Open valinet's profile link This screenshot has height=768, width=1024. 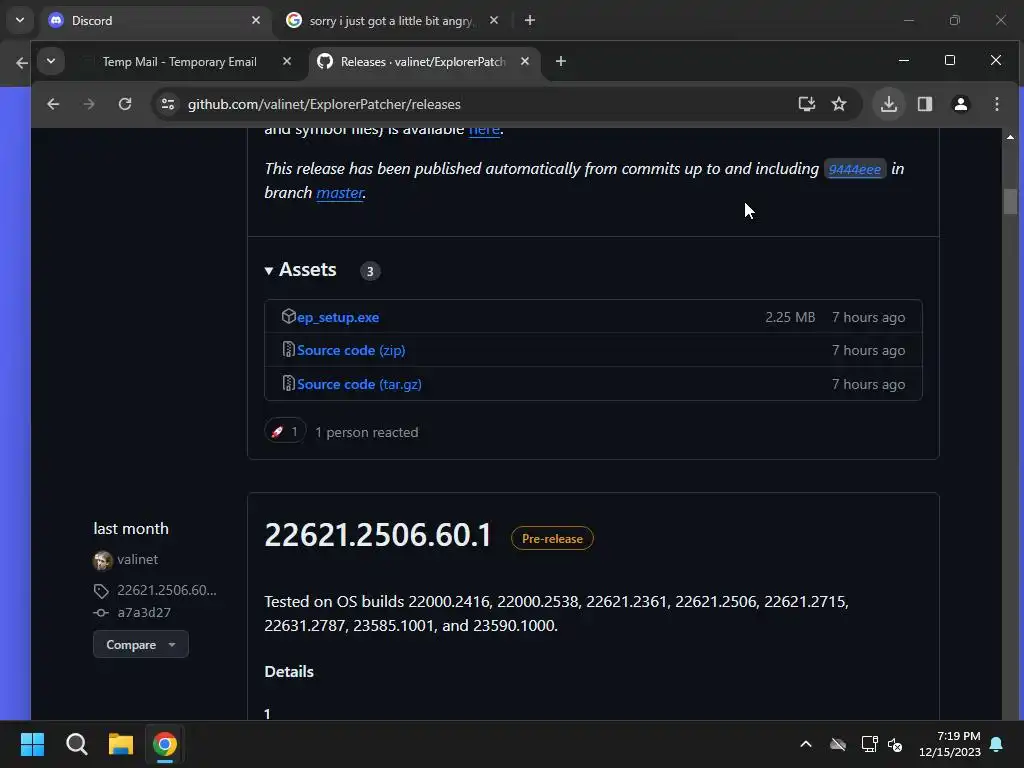pos(137,560)
